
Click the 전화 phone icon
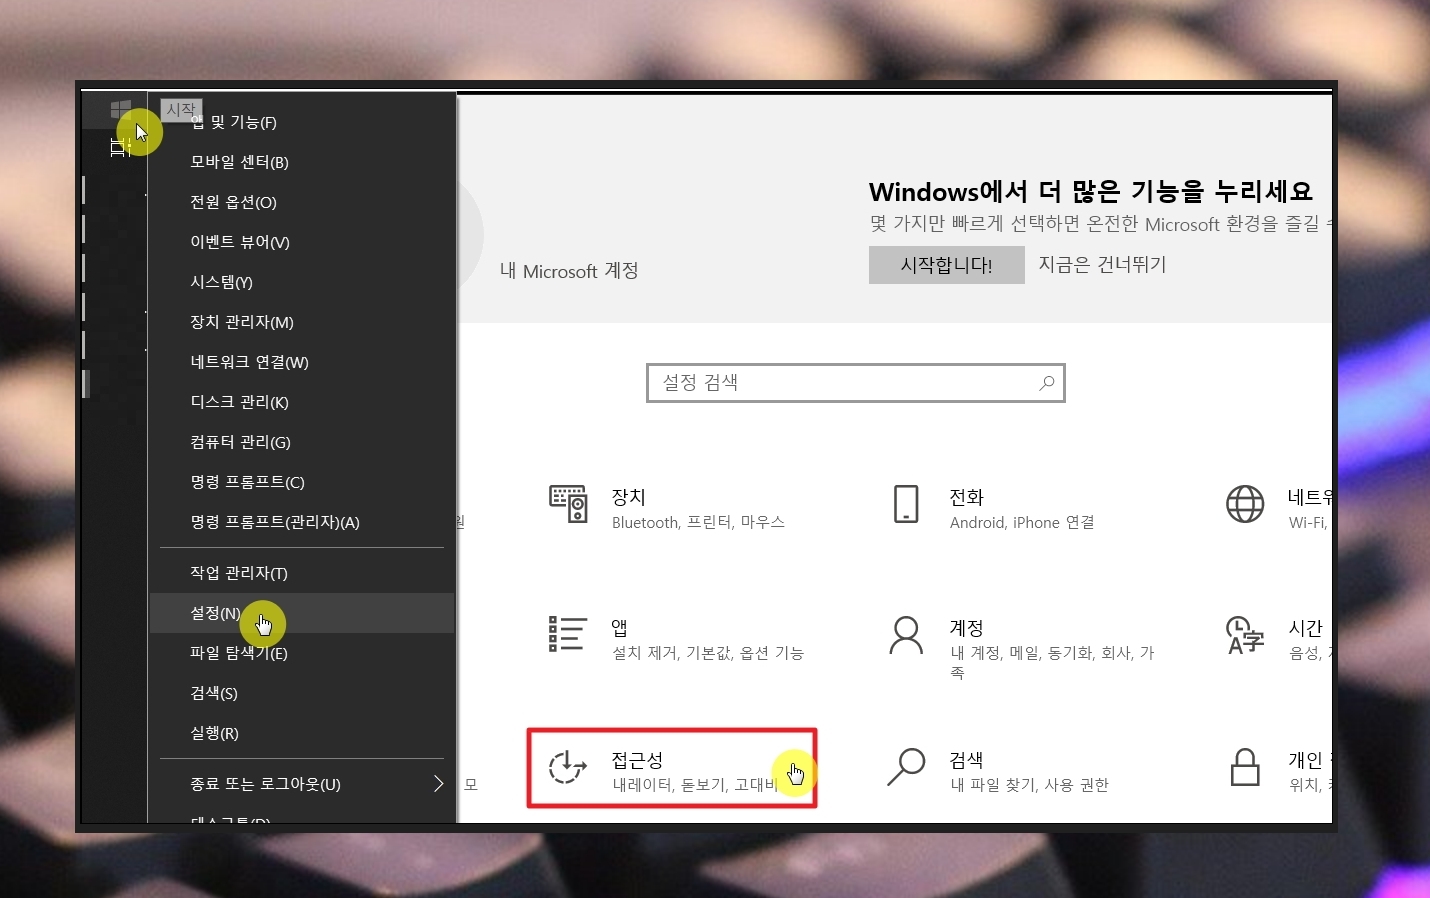click(906, 504)
